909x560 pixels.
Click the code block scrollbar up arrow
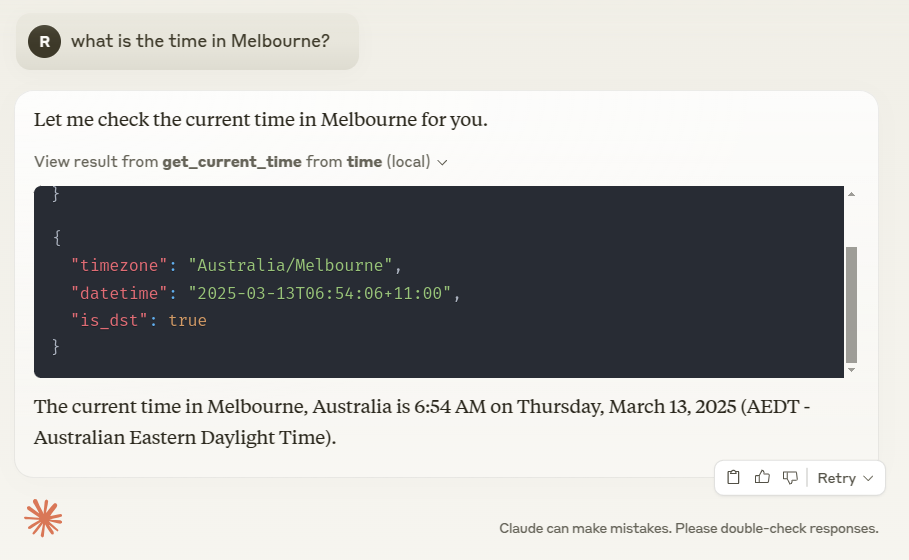click(x=851, y=194)
